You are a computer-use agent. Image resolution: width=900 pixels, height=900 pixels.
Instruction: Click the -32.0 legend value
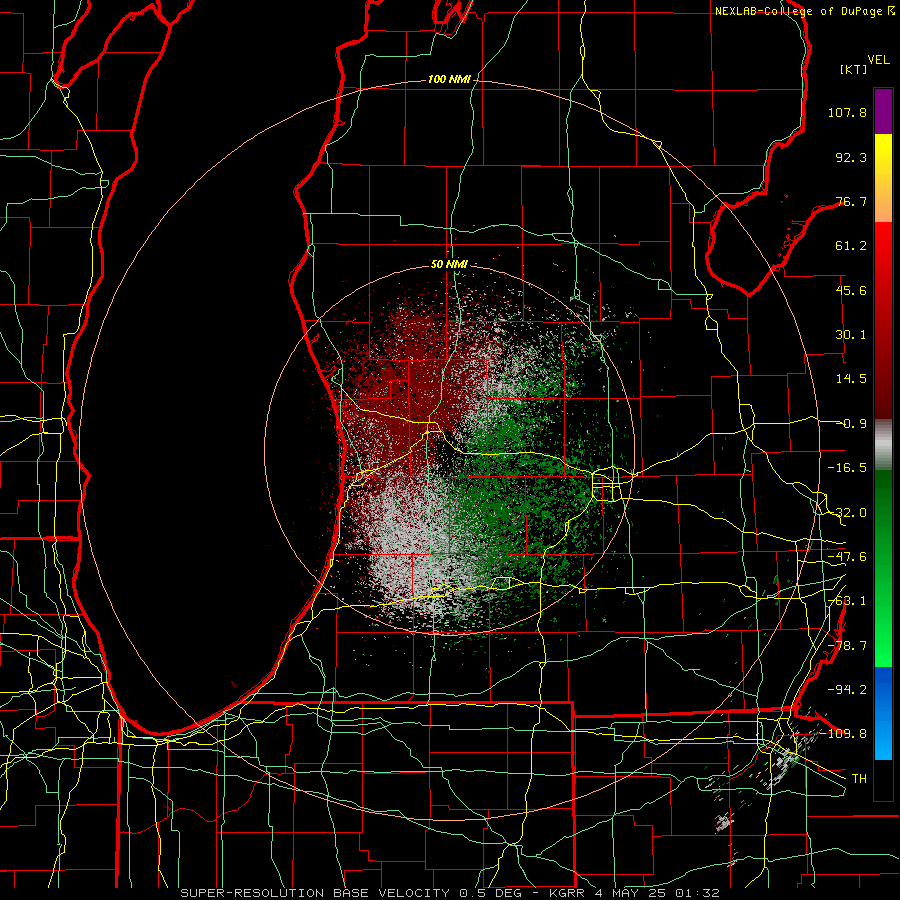(x=847, y=513)
